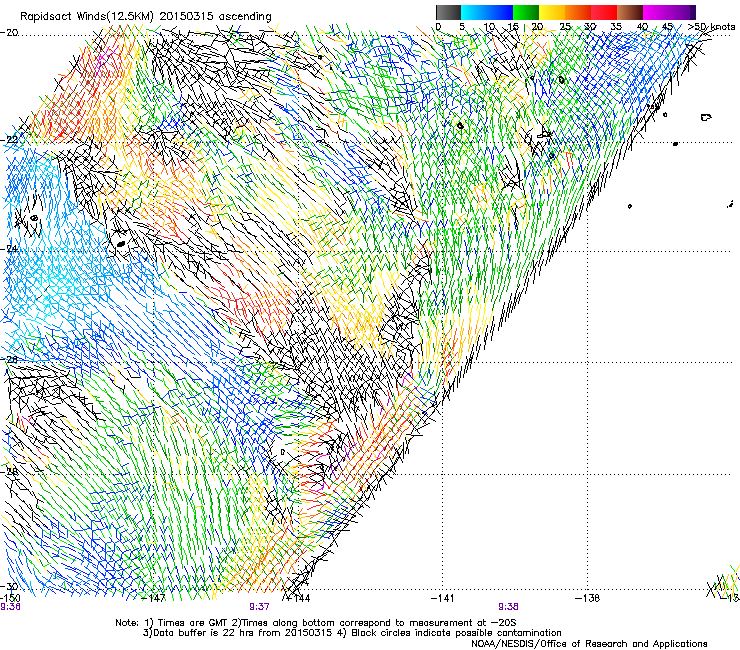740x650 pixels.
Task: Click the '-22' latitude label
Action: point(9,139)
